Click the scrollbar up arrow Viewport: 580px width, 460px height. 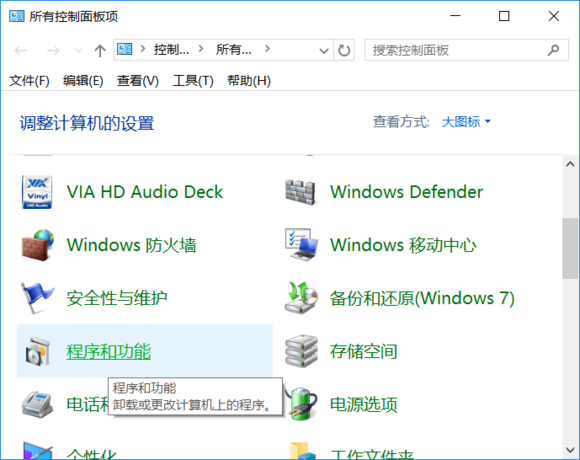click(570, 164)
